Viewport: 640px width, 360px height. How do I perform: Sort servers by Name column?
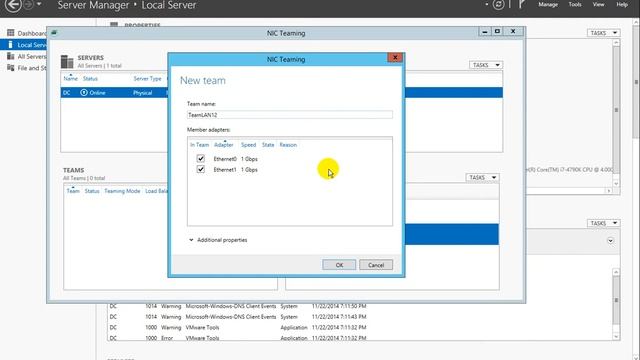[x=71, y=78]
